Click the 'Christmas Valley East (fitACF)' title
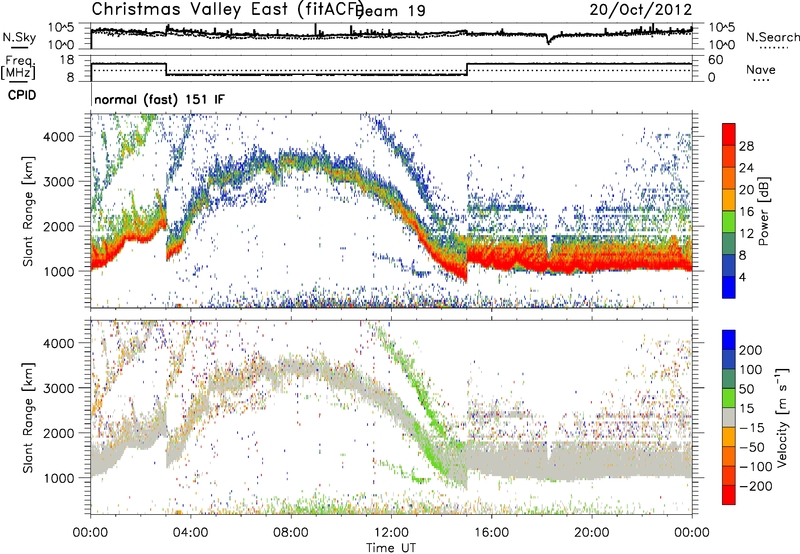 pos(228,10)
